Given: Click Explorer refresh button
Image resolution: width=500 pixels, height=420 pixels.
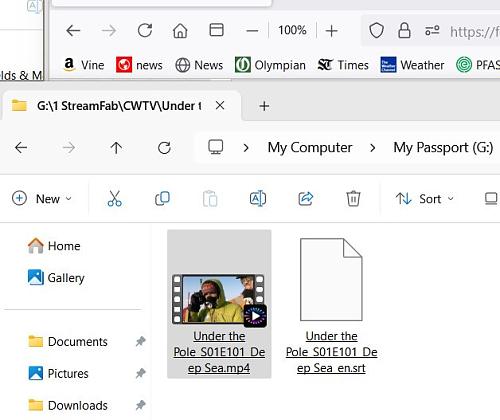Looking at the screenshot, I should [164, 147].
